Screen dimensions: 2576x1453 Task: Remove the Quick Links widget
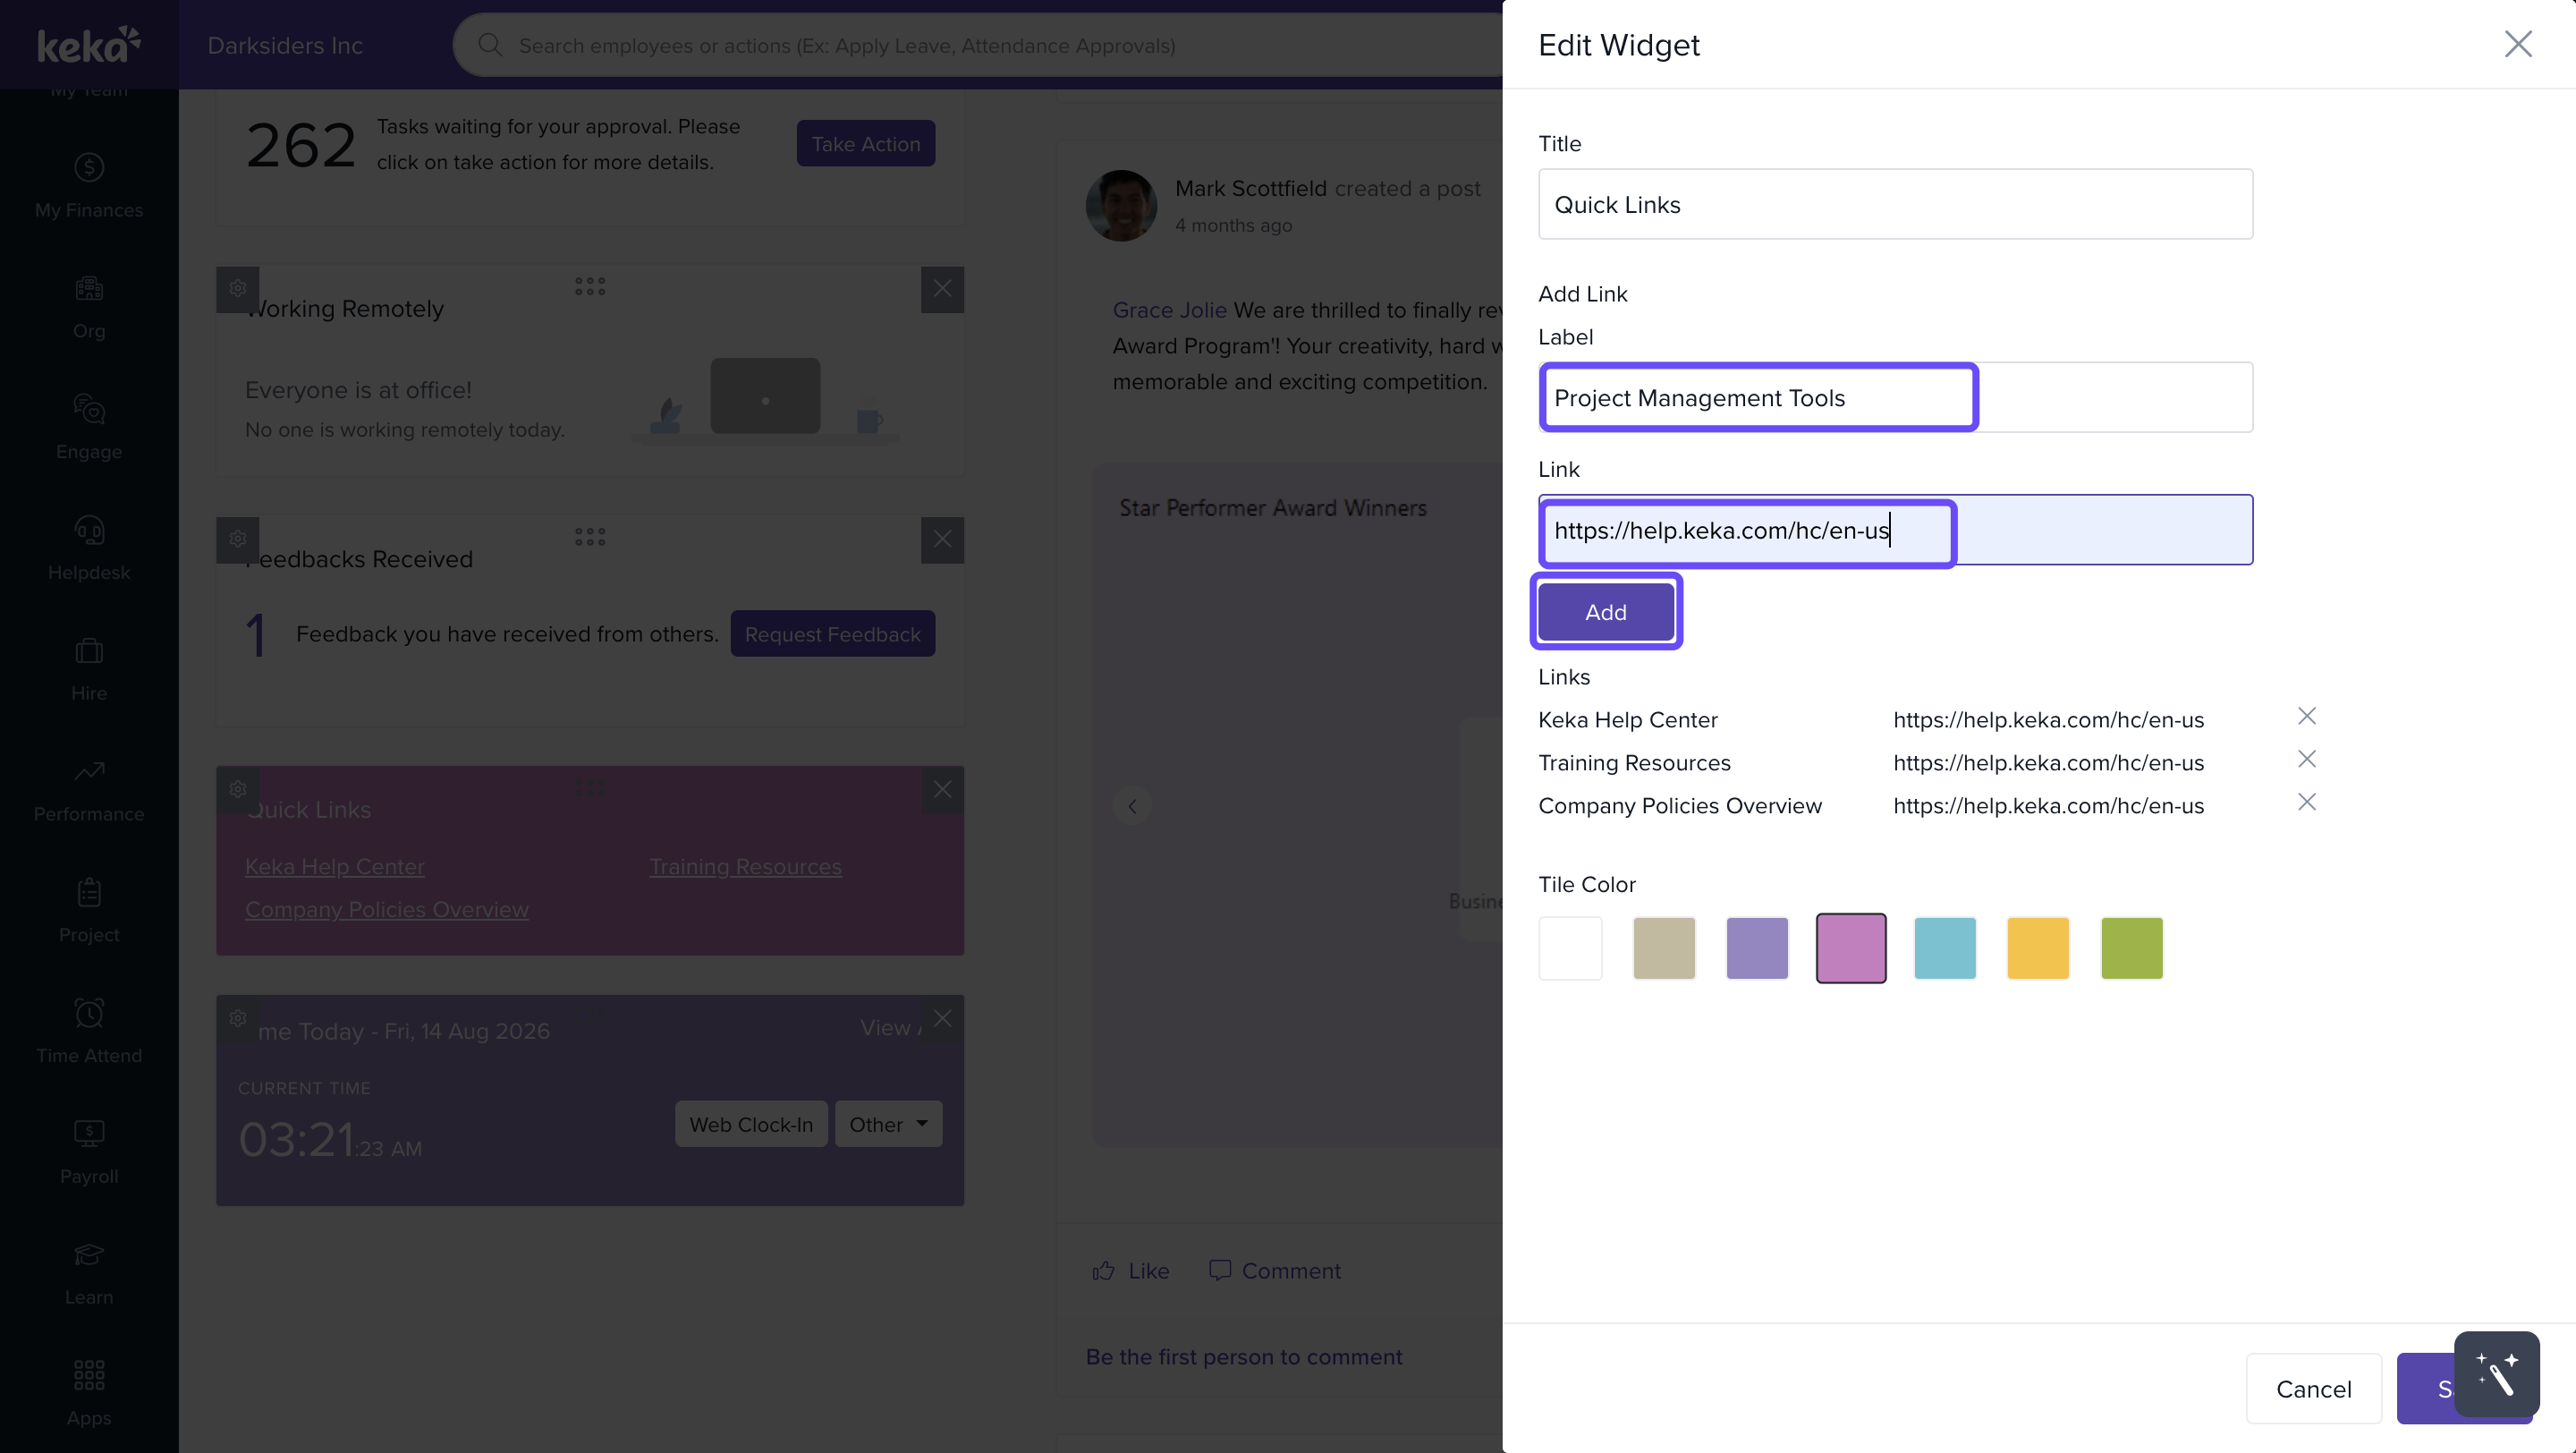pyautogui.click(x=942, y=790)
